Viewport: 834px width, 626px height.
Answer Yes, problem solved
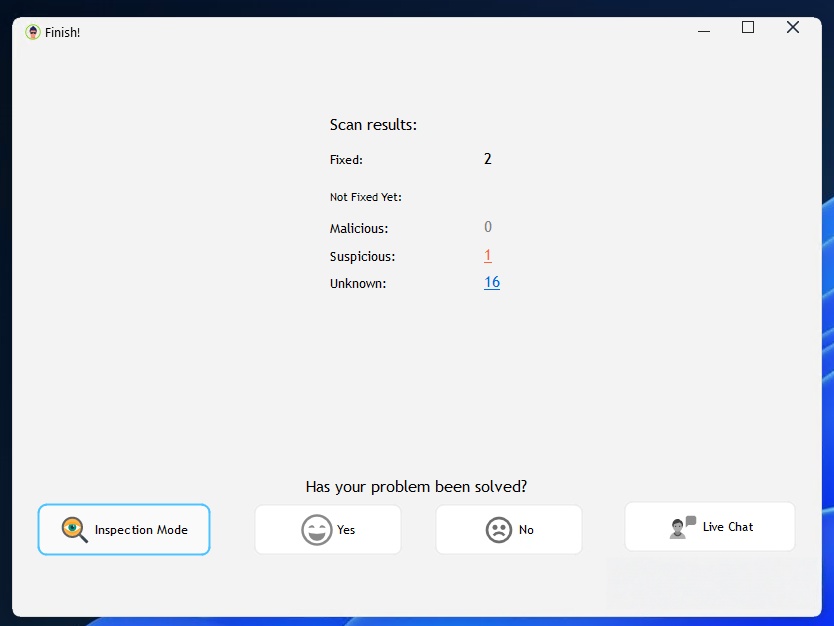tap(328, 529)
